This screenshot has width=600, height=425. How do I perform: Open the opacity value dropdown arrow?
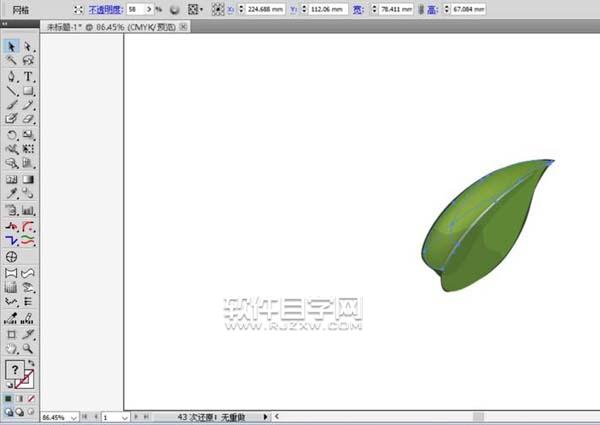click(148, 9)
